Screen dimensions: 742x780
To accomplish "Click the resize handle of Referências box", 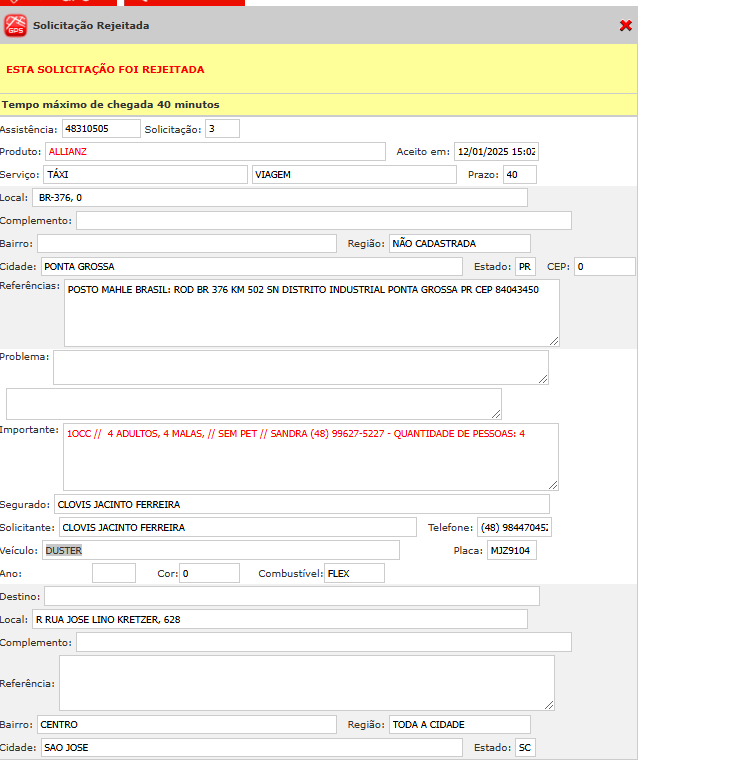I will [554, 341].
